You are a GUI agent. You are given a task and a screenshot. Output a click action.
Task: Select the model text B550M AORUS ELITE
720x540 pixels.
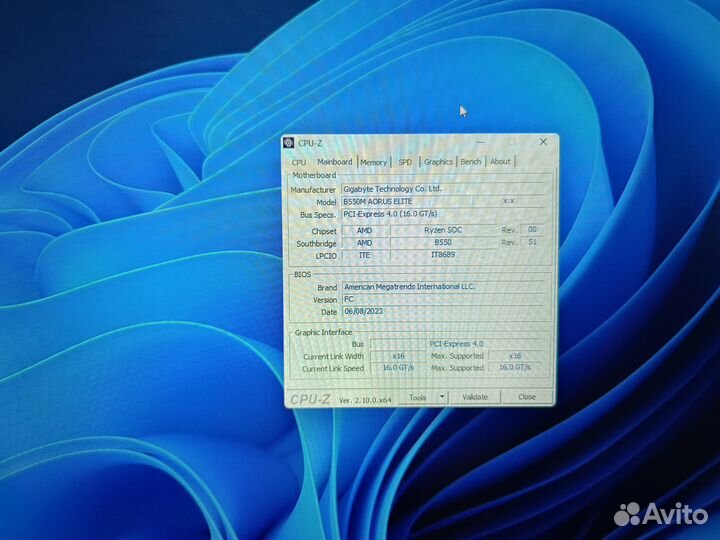click(378, 201)
